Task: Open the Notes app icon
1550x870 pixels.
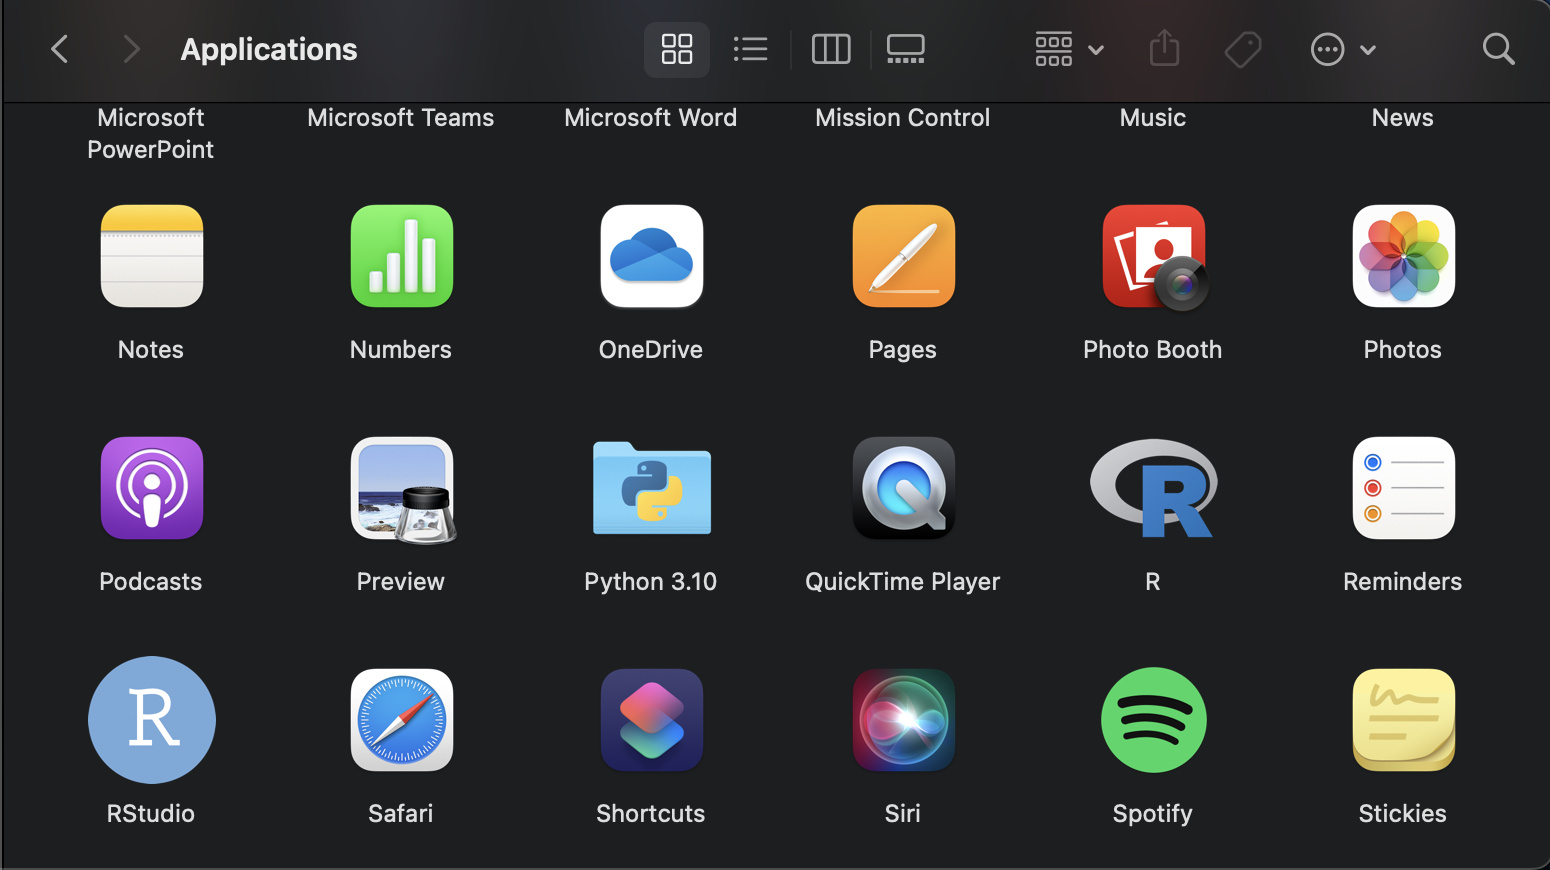Action: (x=152, y=256)
